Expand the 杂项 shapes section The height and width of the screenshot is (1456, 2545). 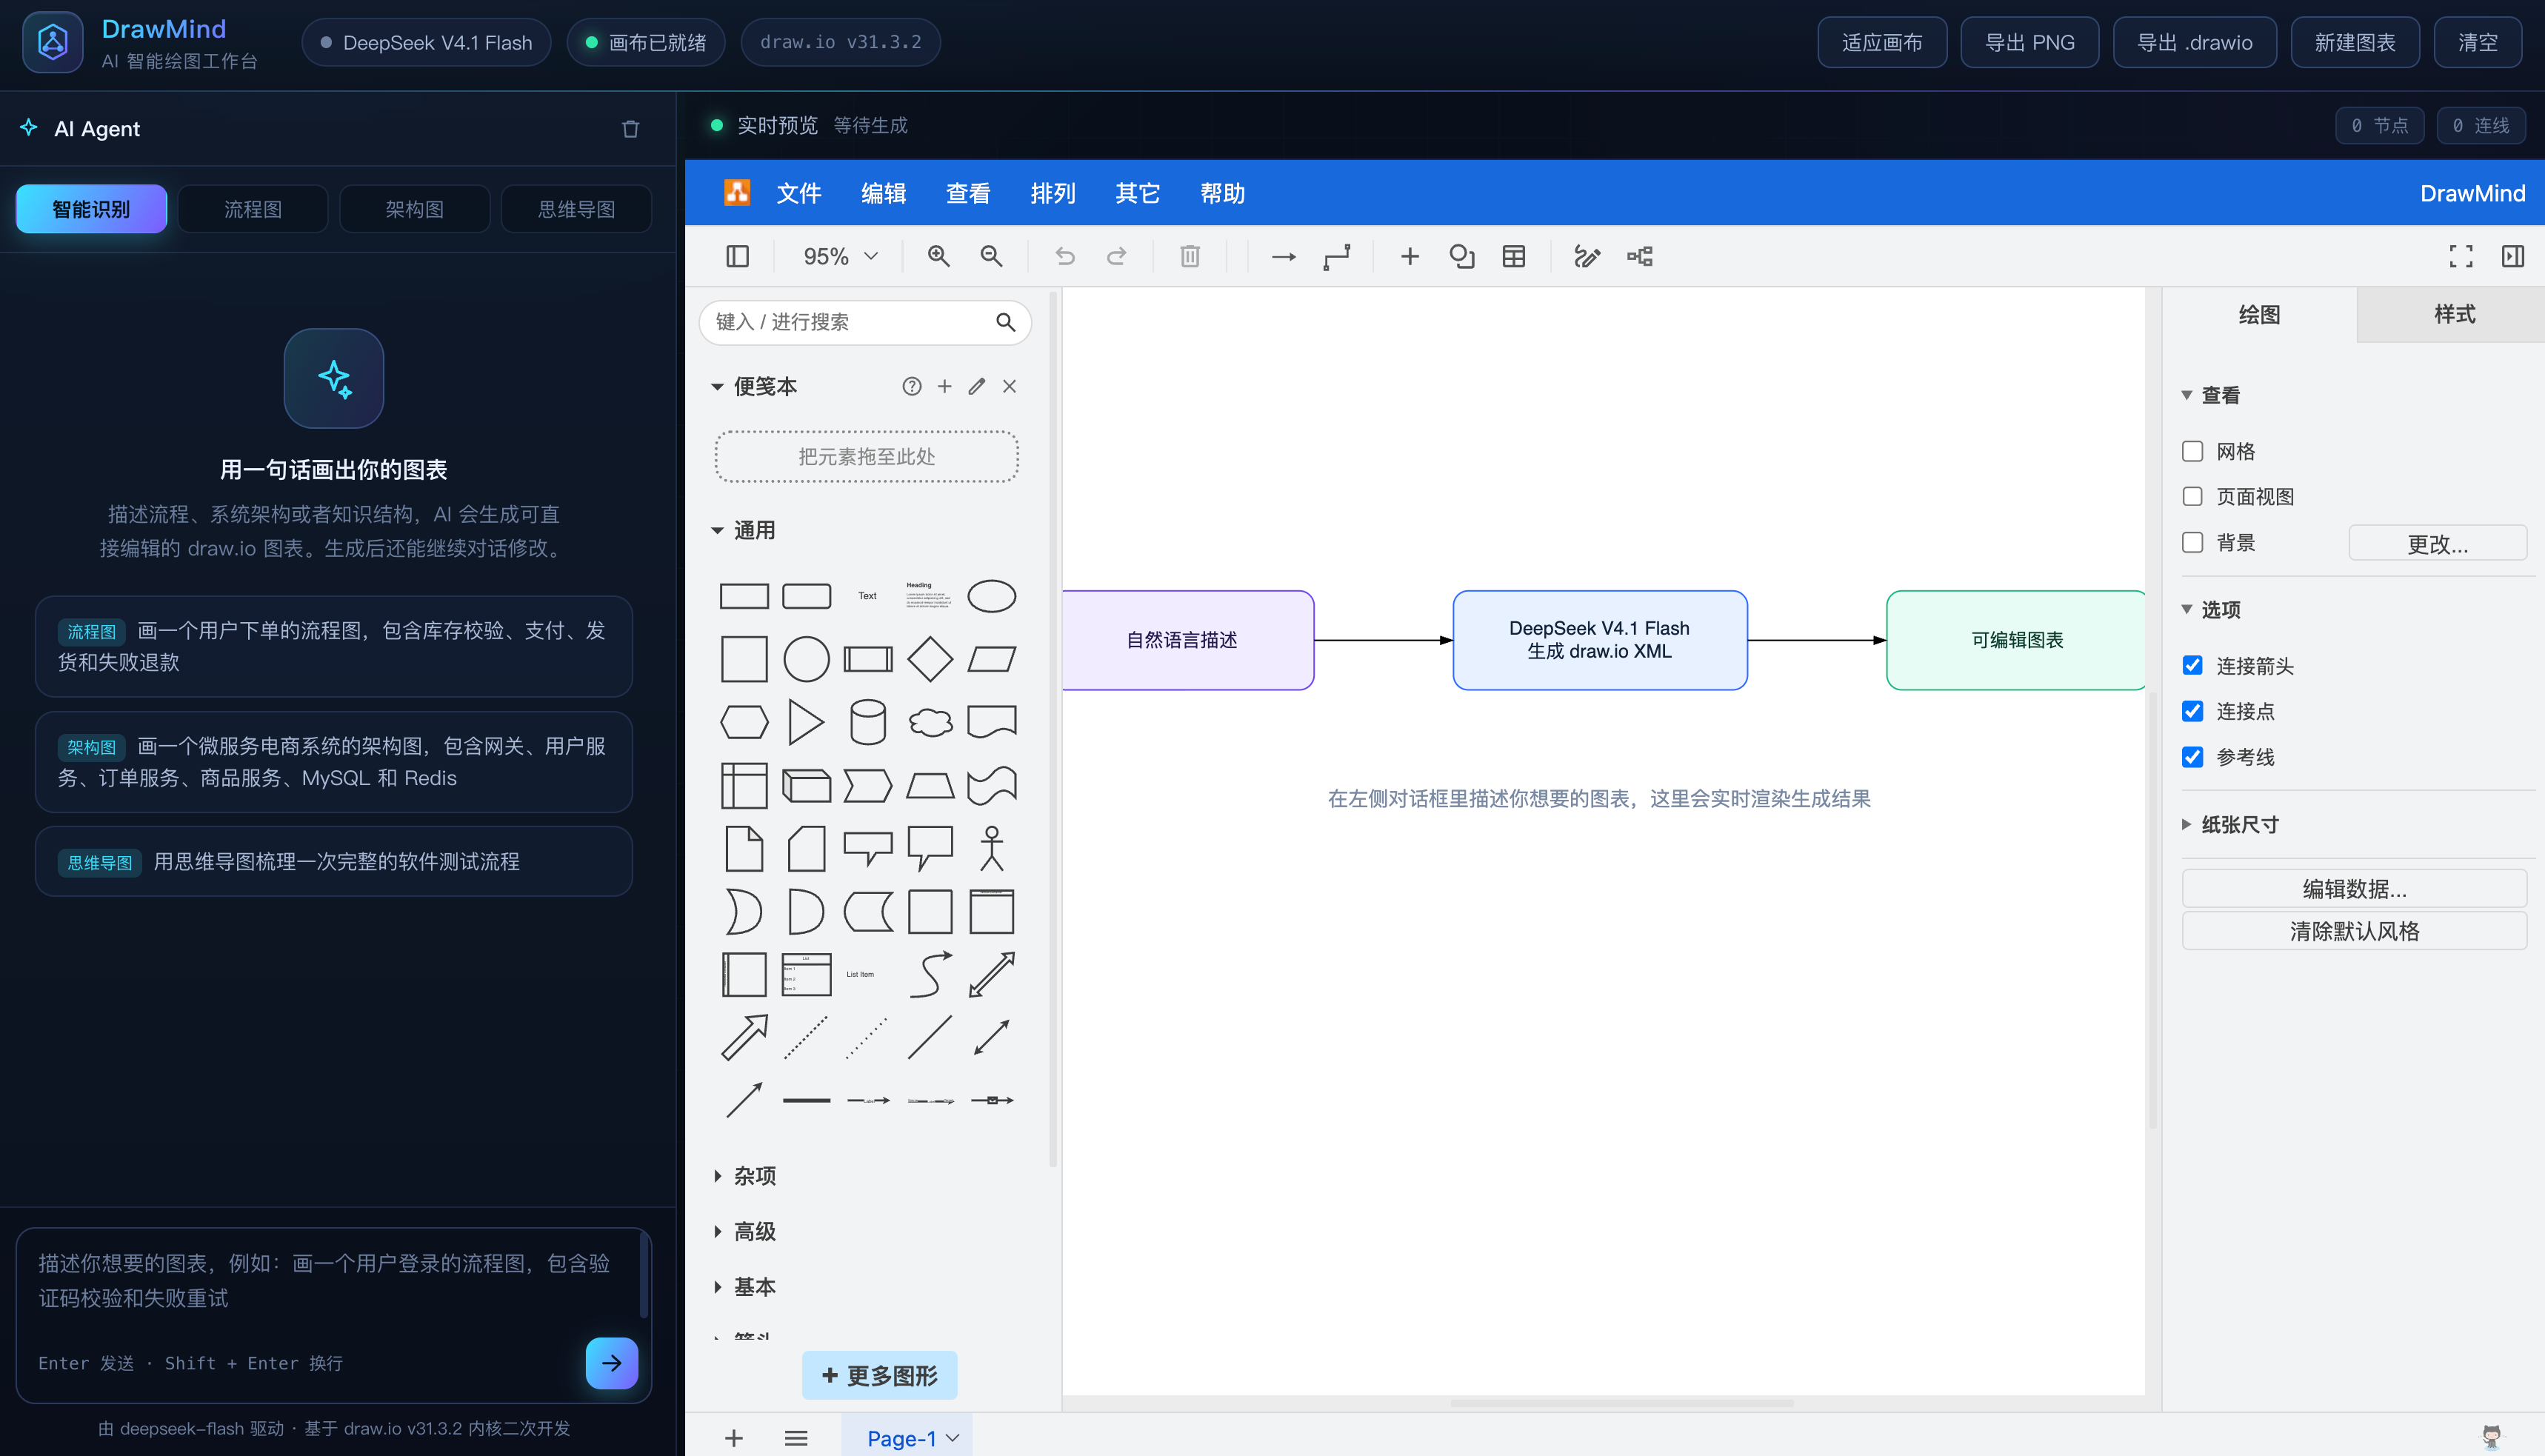717,1176
